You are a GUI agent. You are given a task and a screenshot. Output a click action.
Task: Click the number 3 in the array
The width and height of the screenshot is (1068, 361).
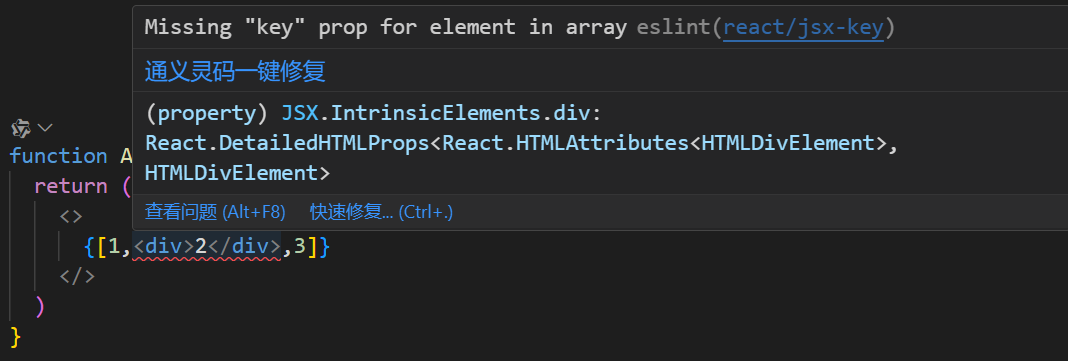pos(300,247)
